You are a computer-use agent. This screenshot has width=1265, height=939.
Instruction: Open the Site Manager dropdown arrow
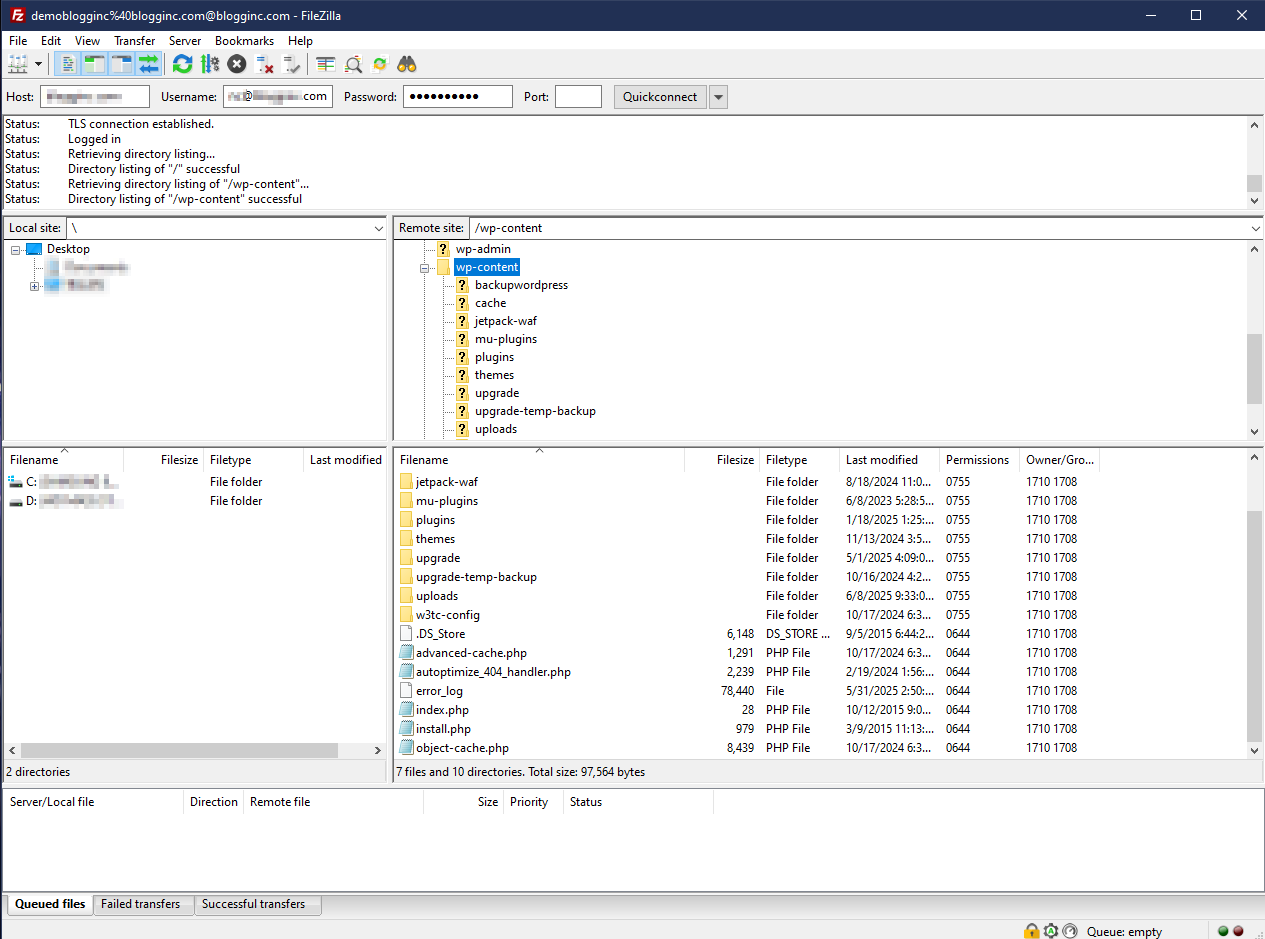[39, 64]
